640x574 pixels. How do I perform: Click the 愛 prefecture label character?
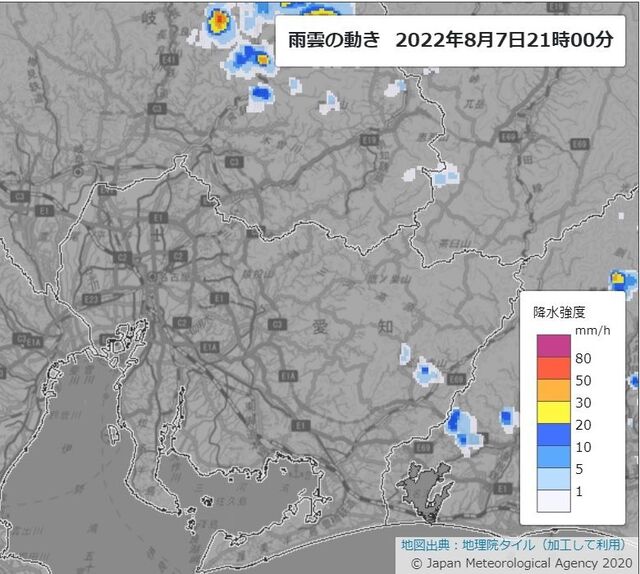pos(320,327)
